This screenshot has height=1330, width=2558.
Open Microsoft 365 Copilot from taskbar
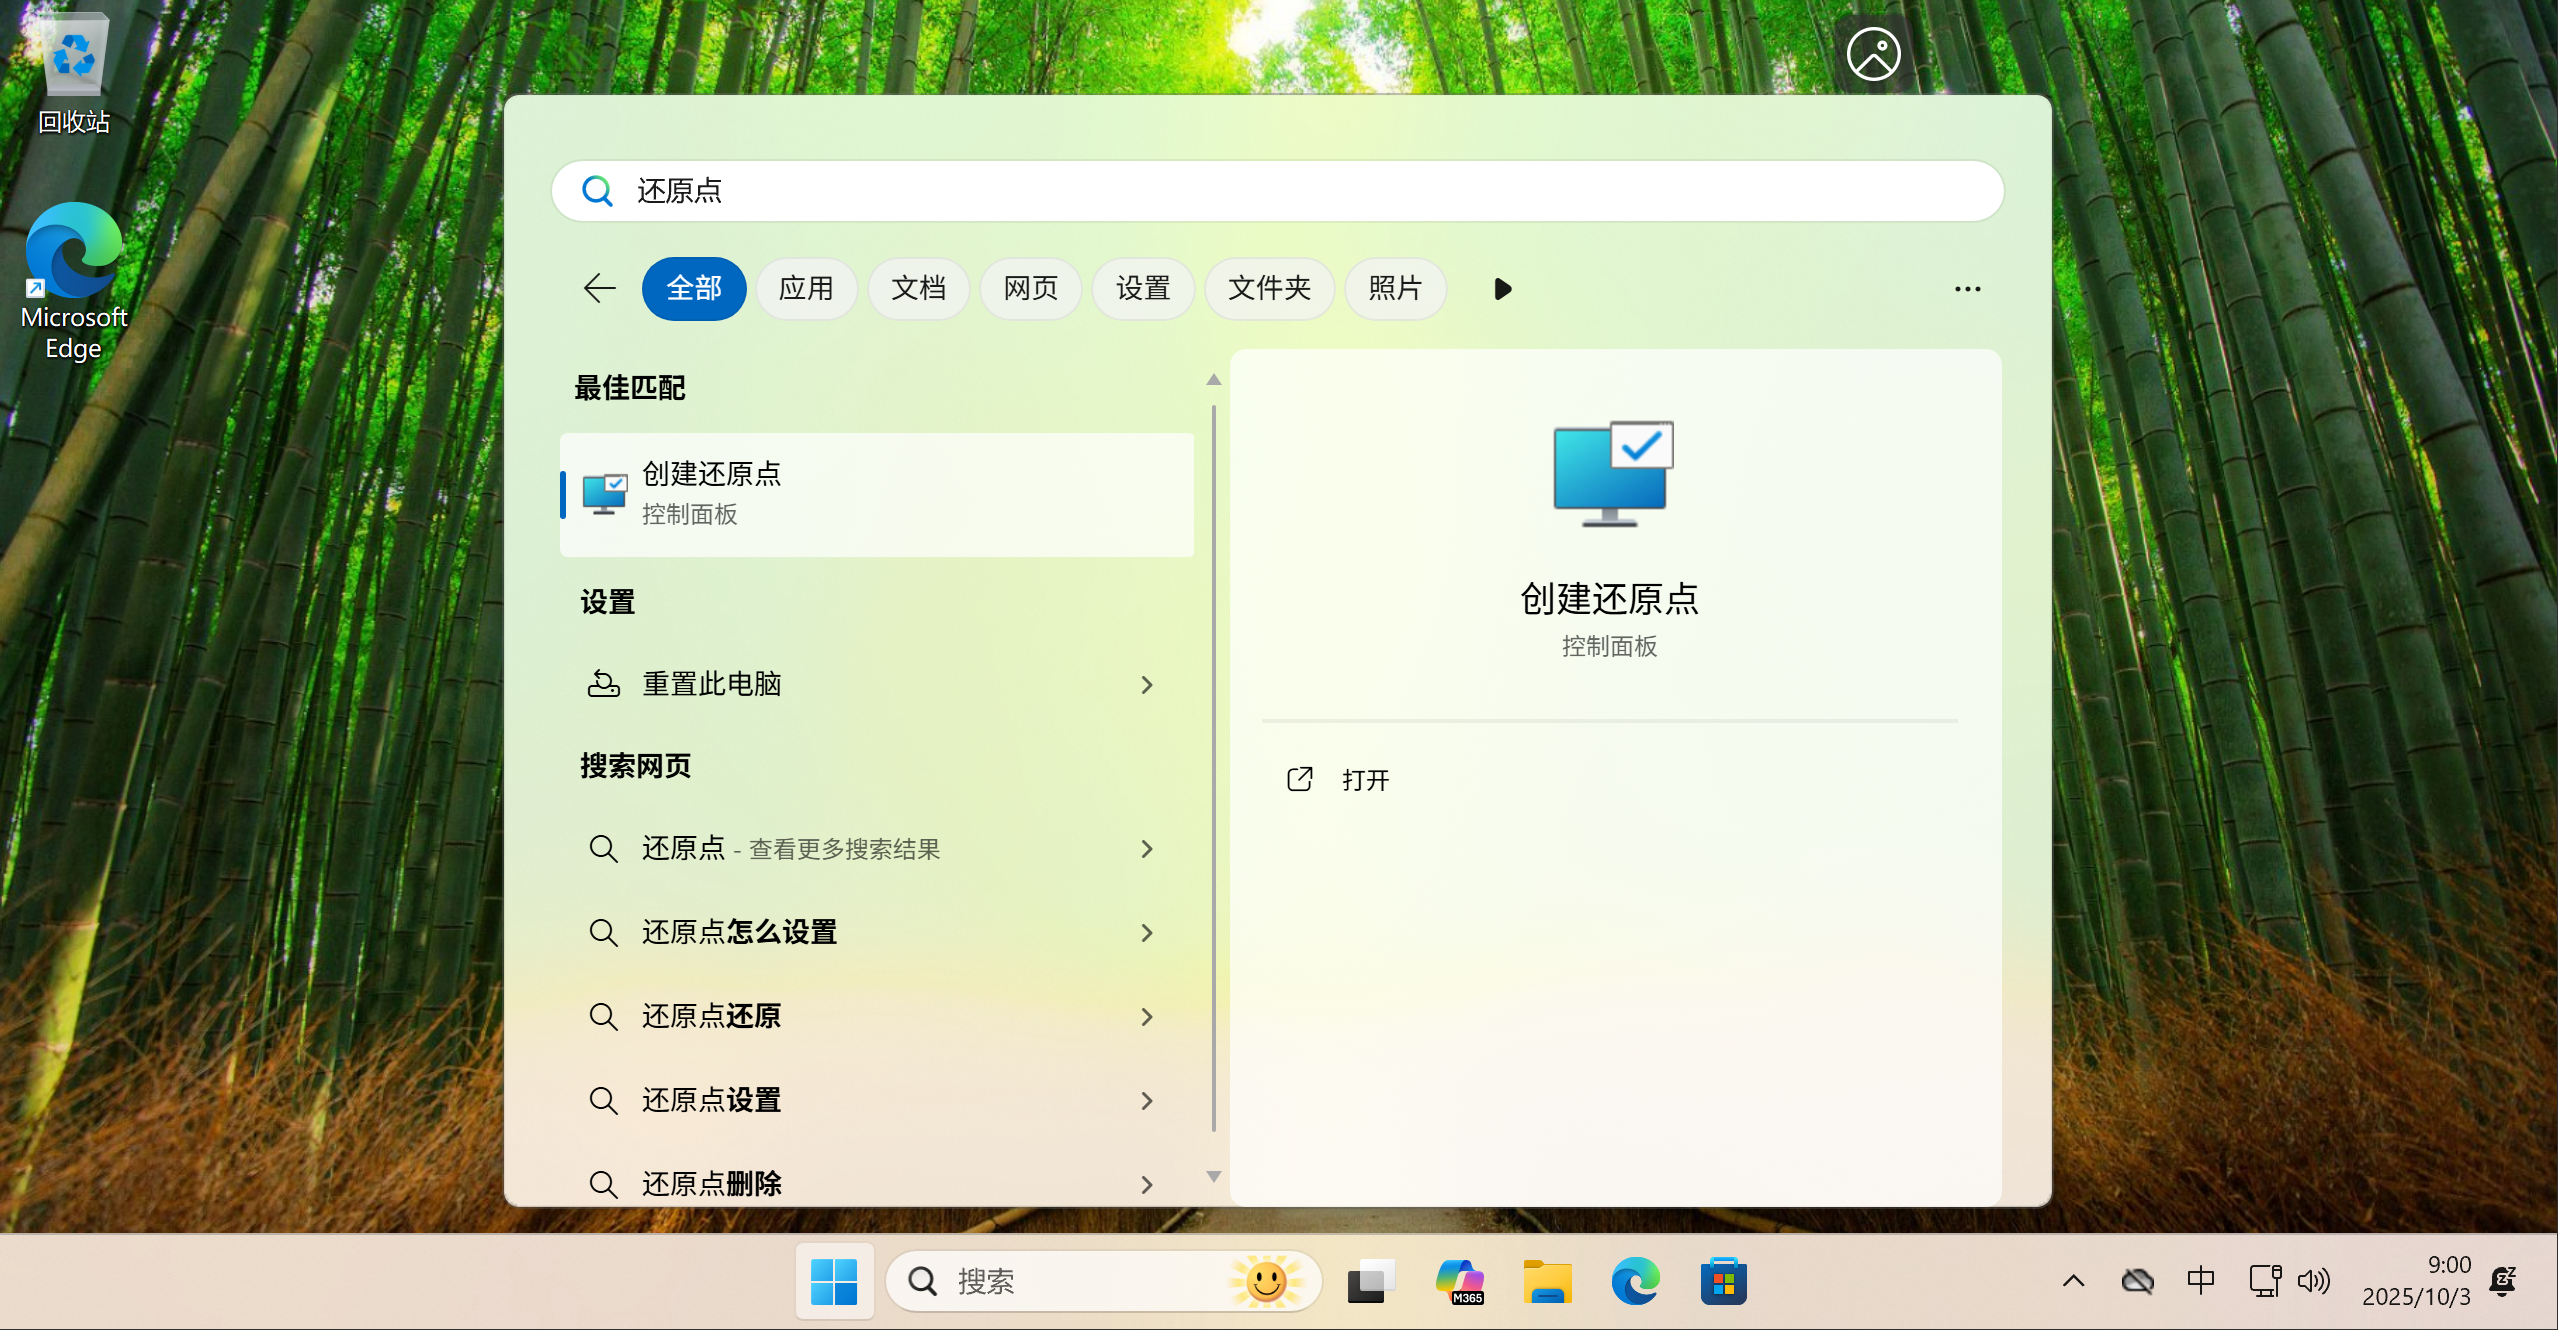[1459, 1281]
